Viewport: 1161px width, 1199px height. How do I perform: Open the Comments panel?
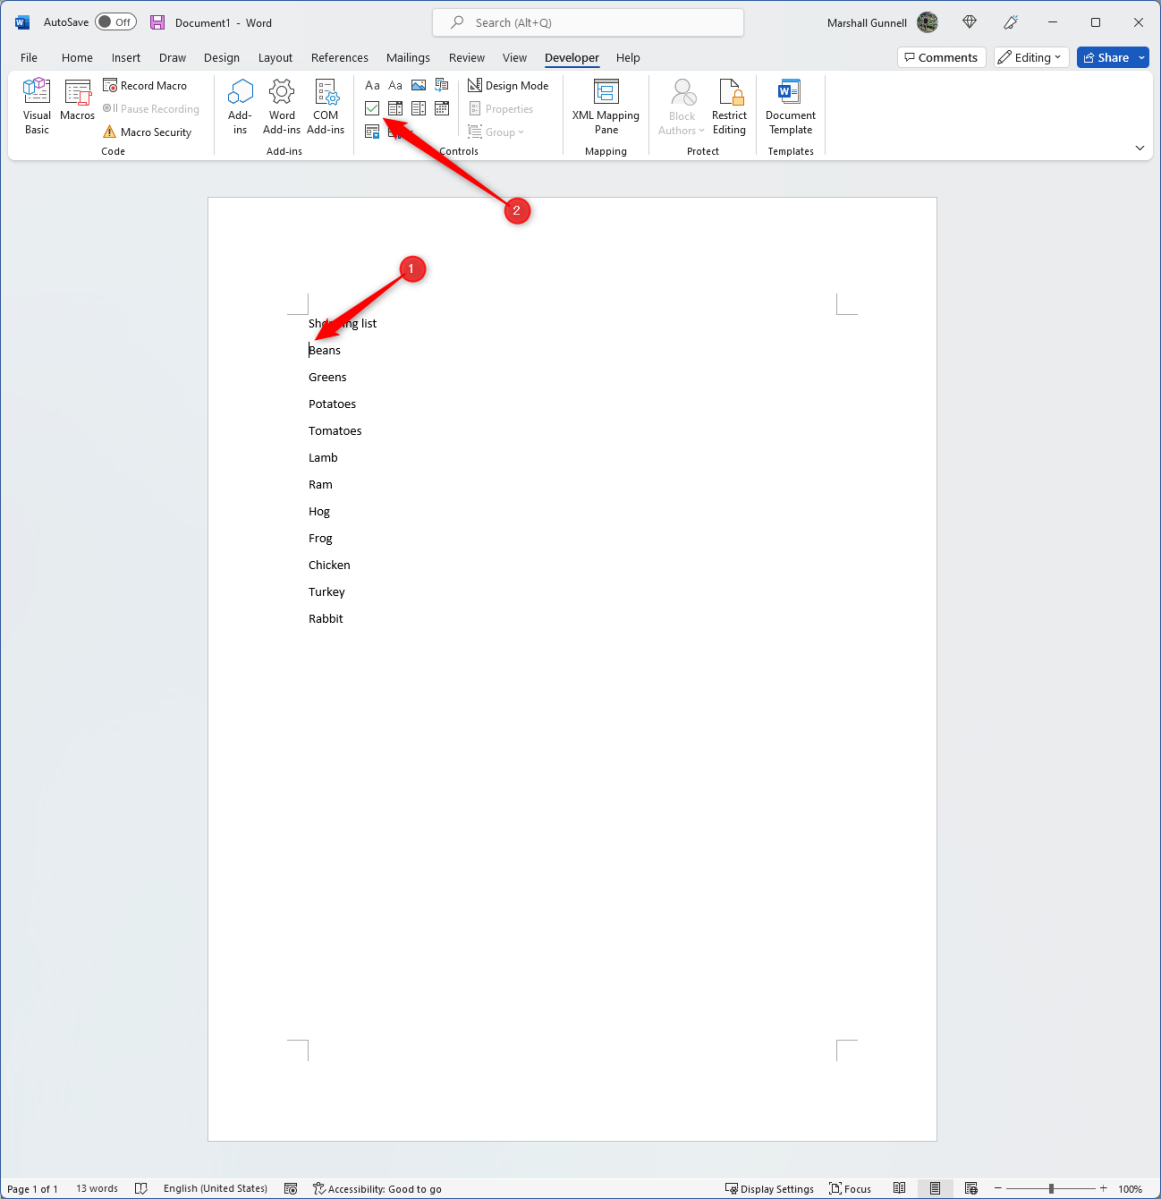click(x=941, y=57)
